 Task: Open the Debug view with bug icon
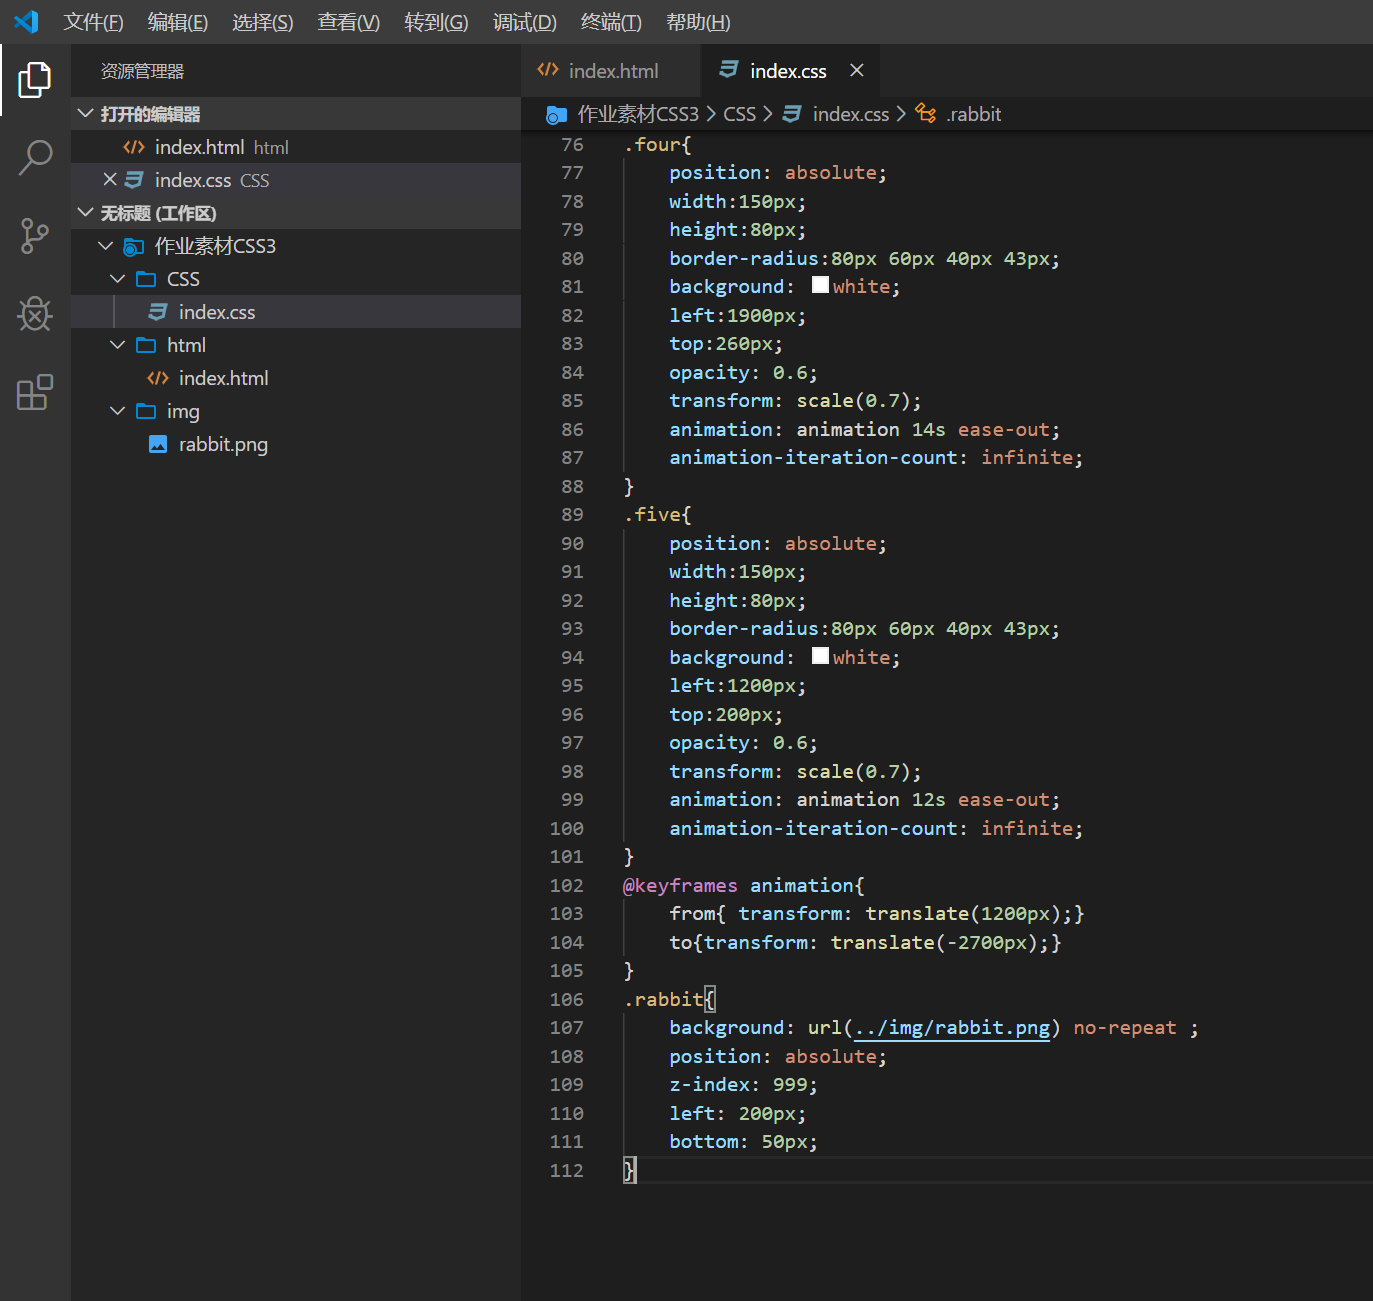pyautogui.click(x=35, y=314)
